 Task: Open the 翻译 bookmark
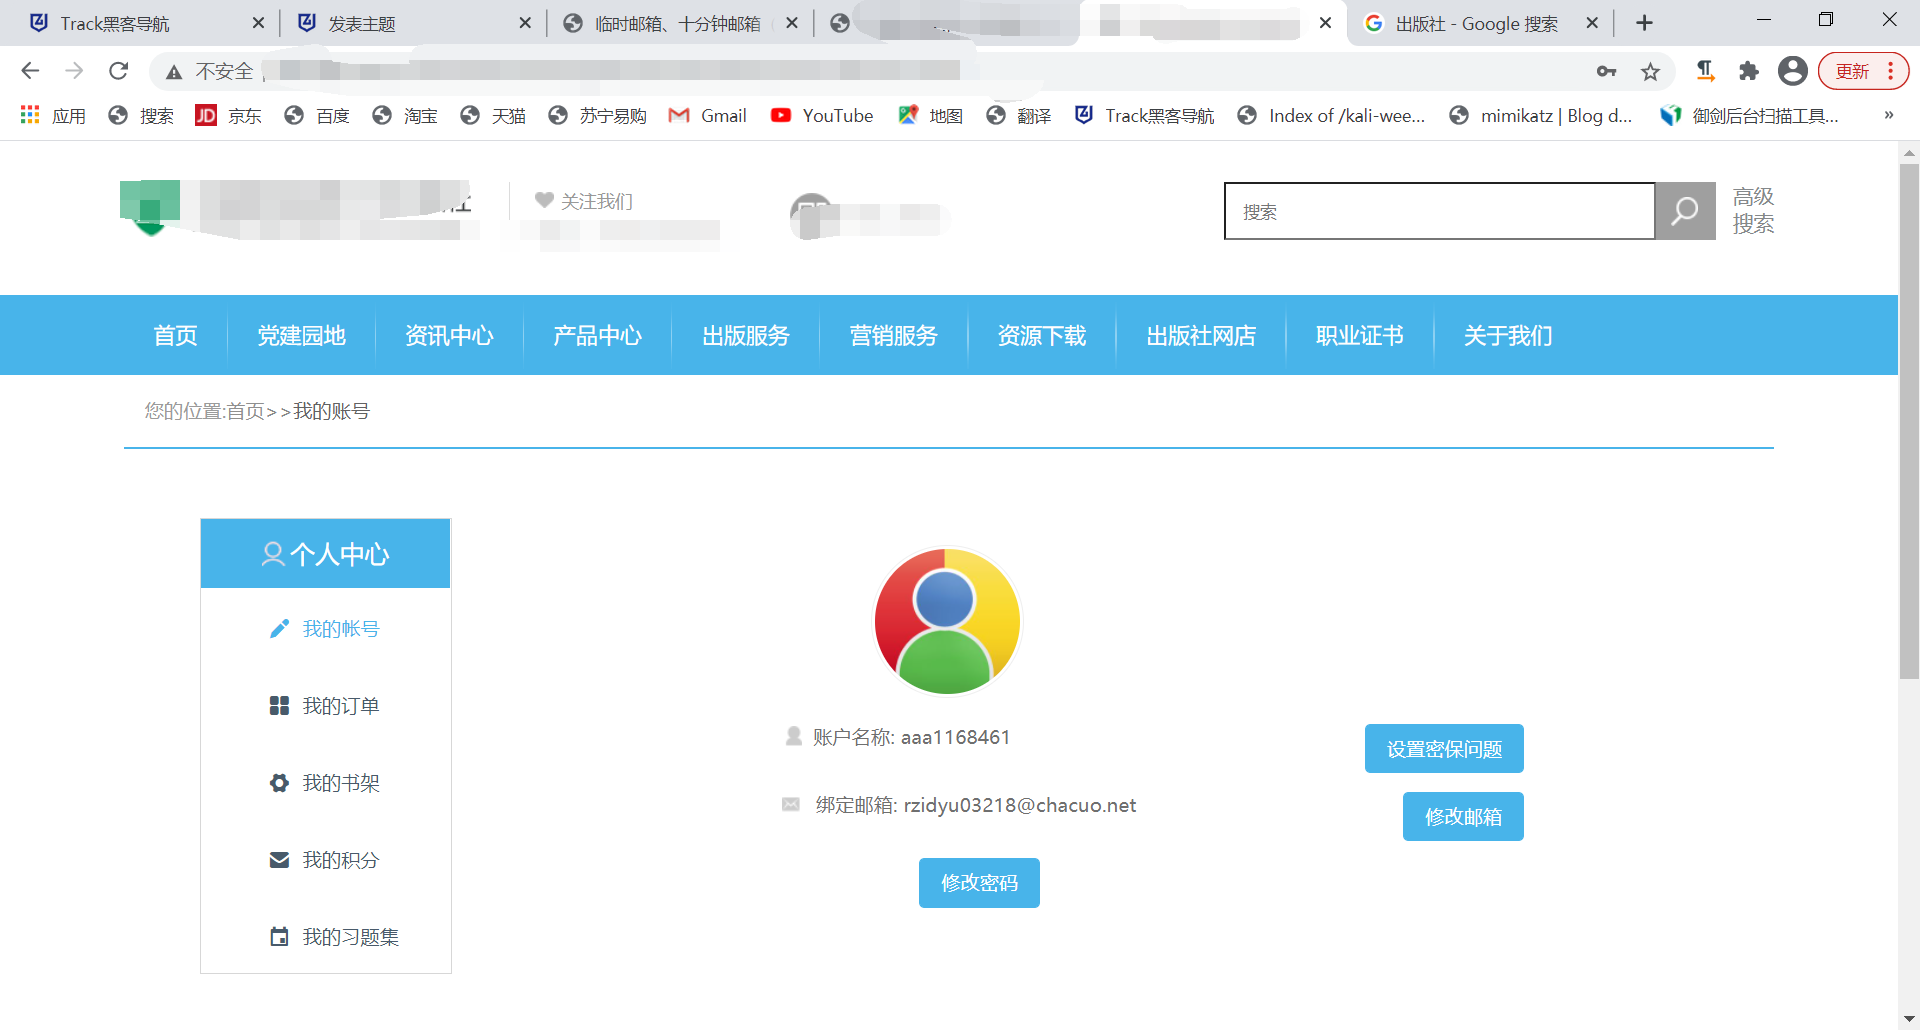coord(1018,116)
